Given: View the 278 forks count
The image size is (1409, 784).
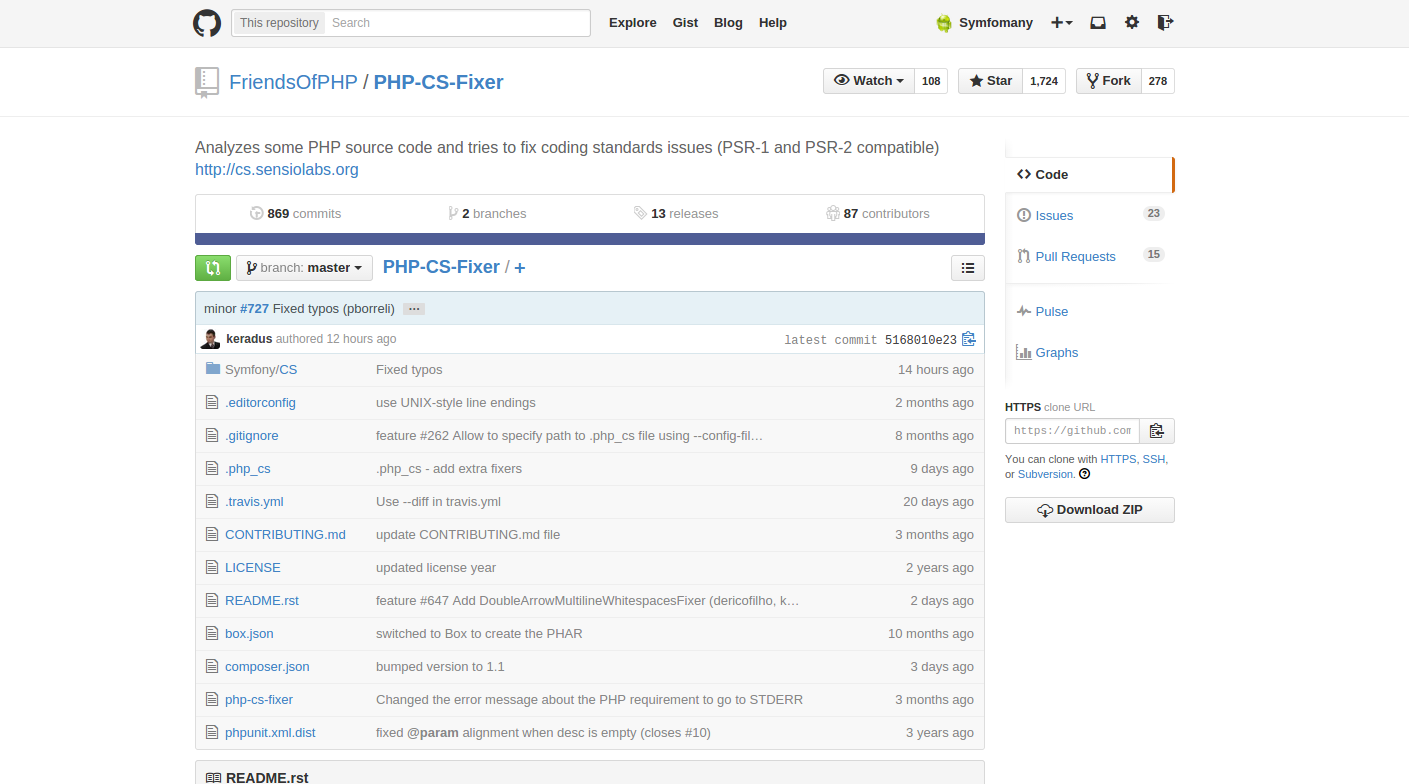Looking at the screenshot, I should (1158, 81).
